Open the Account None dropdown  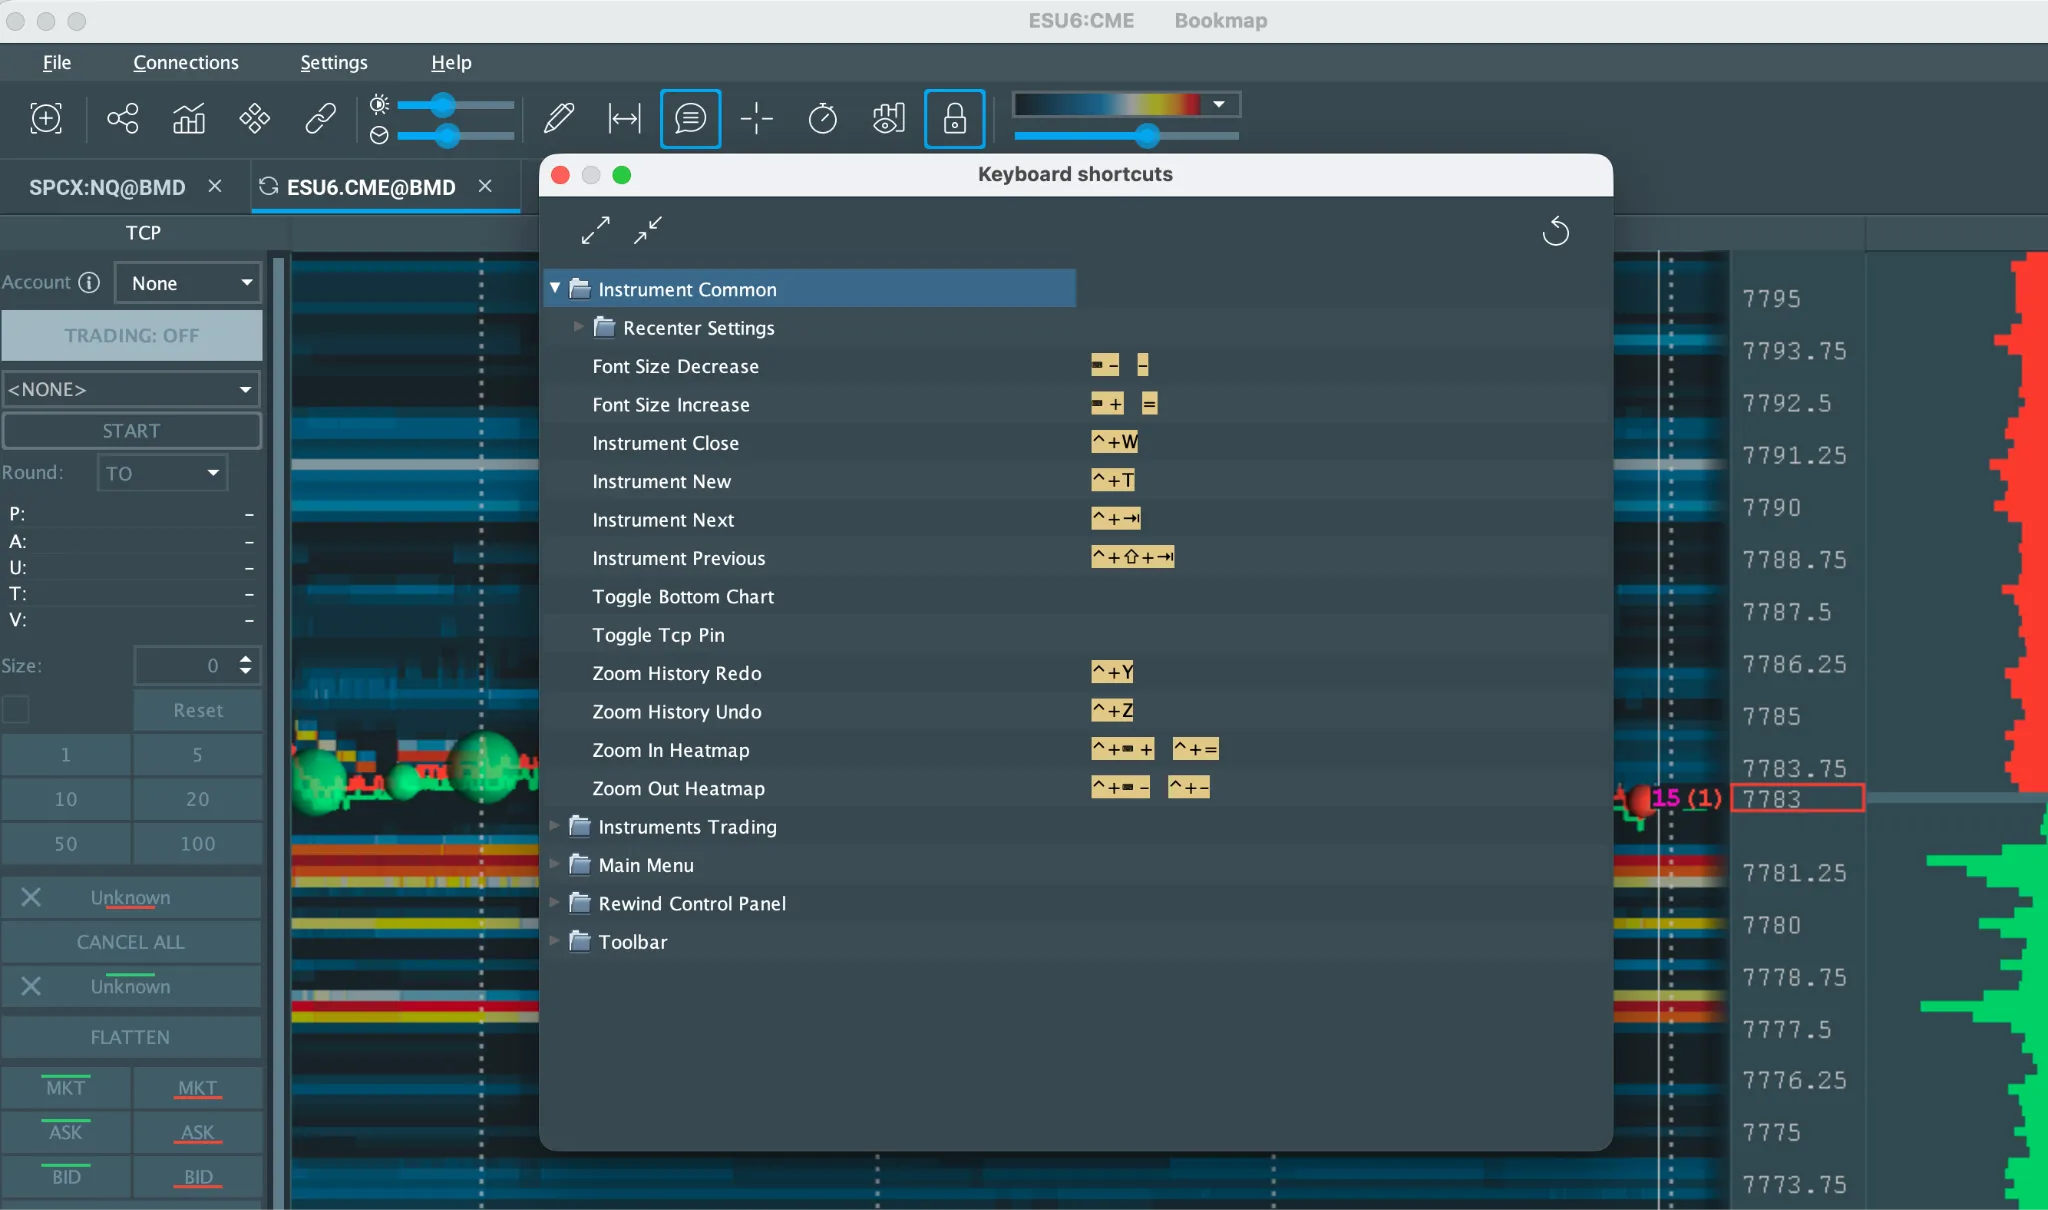click(188, 283)
